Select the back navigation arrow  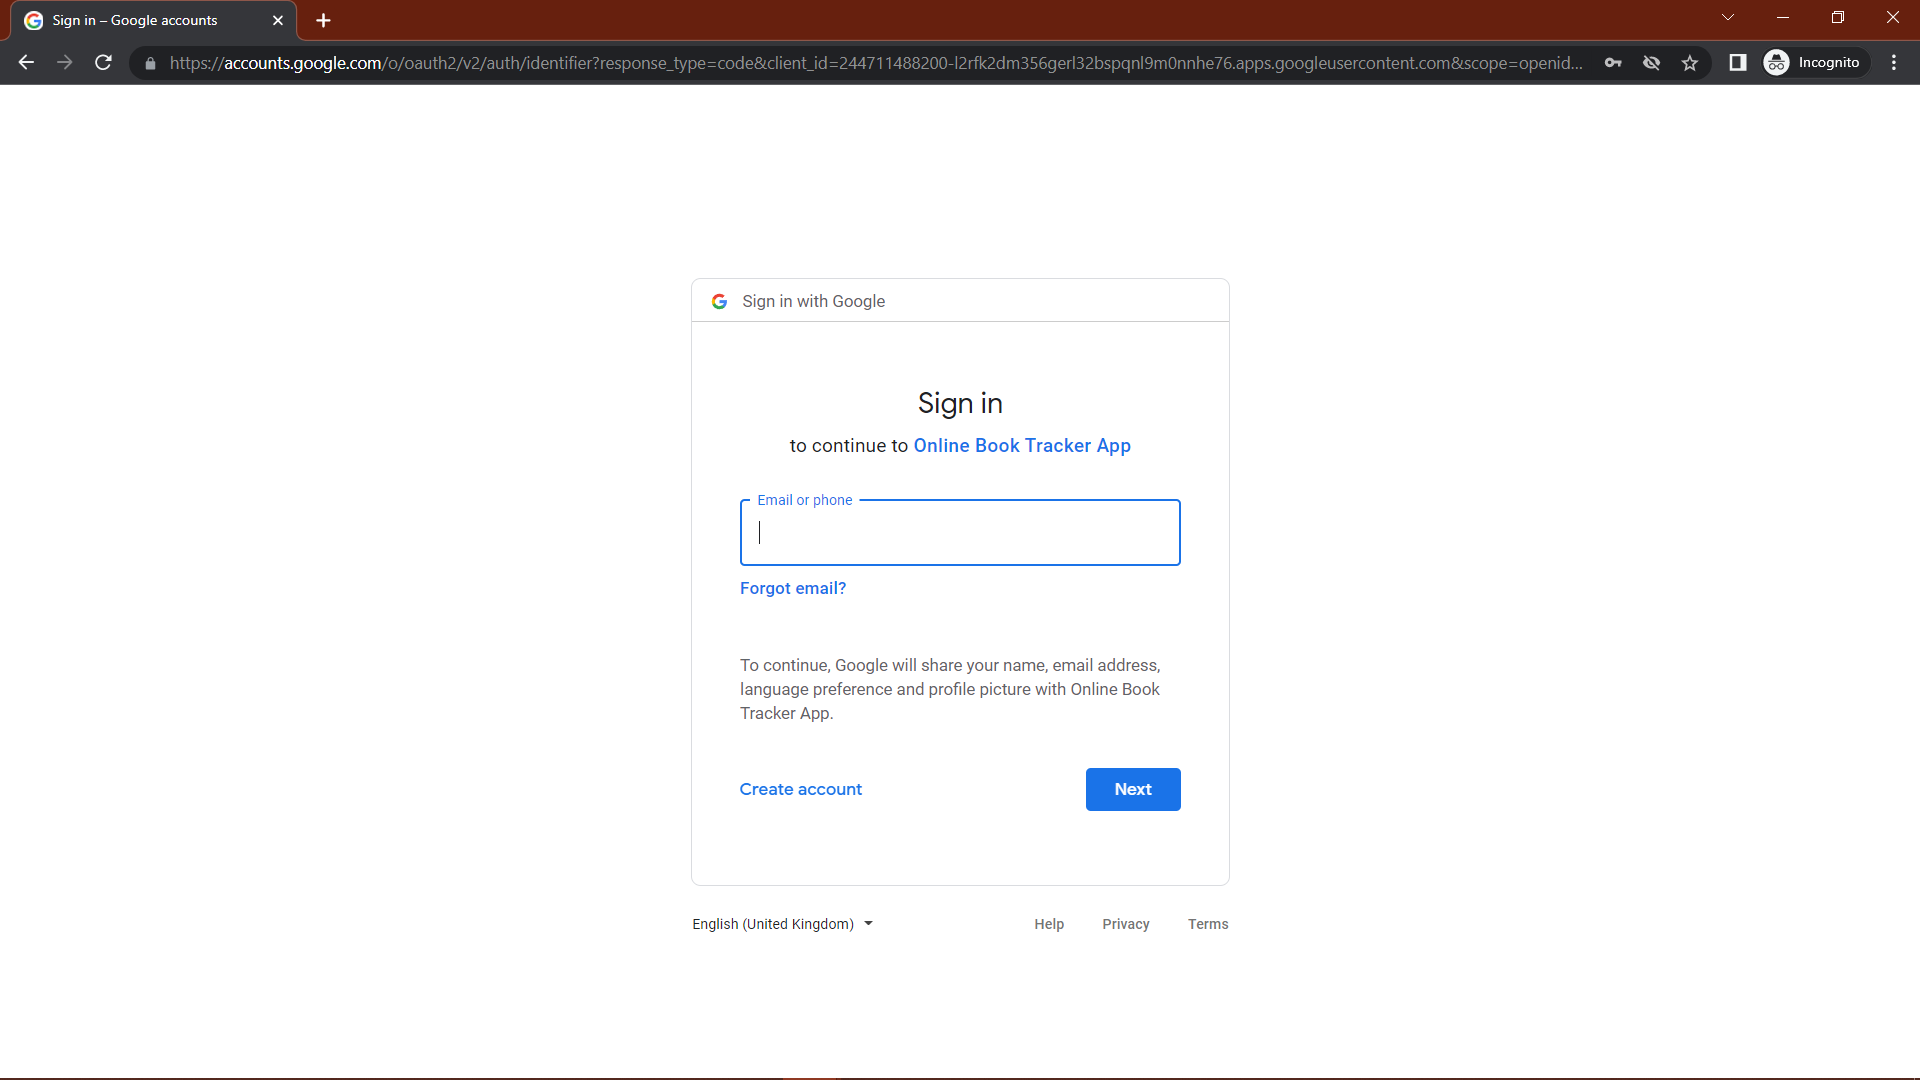coord(25,62)
